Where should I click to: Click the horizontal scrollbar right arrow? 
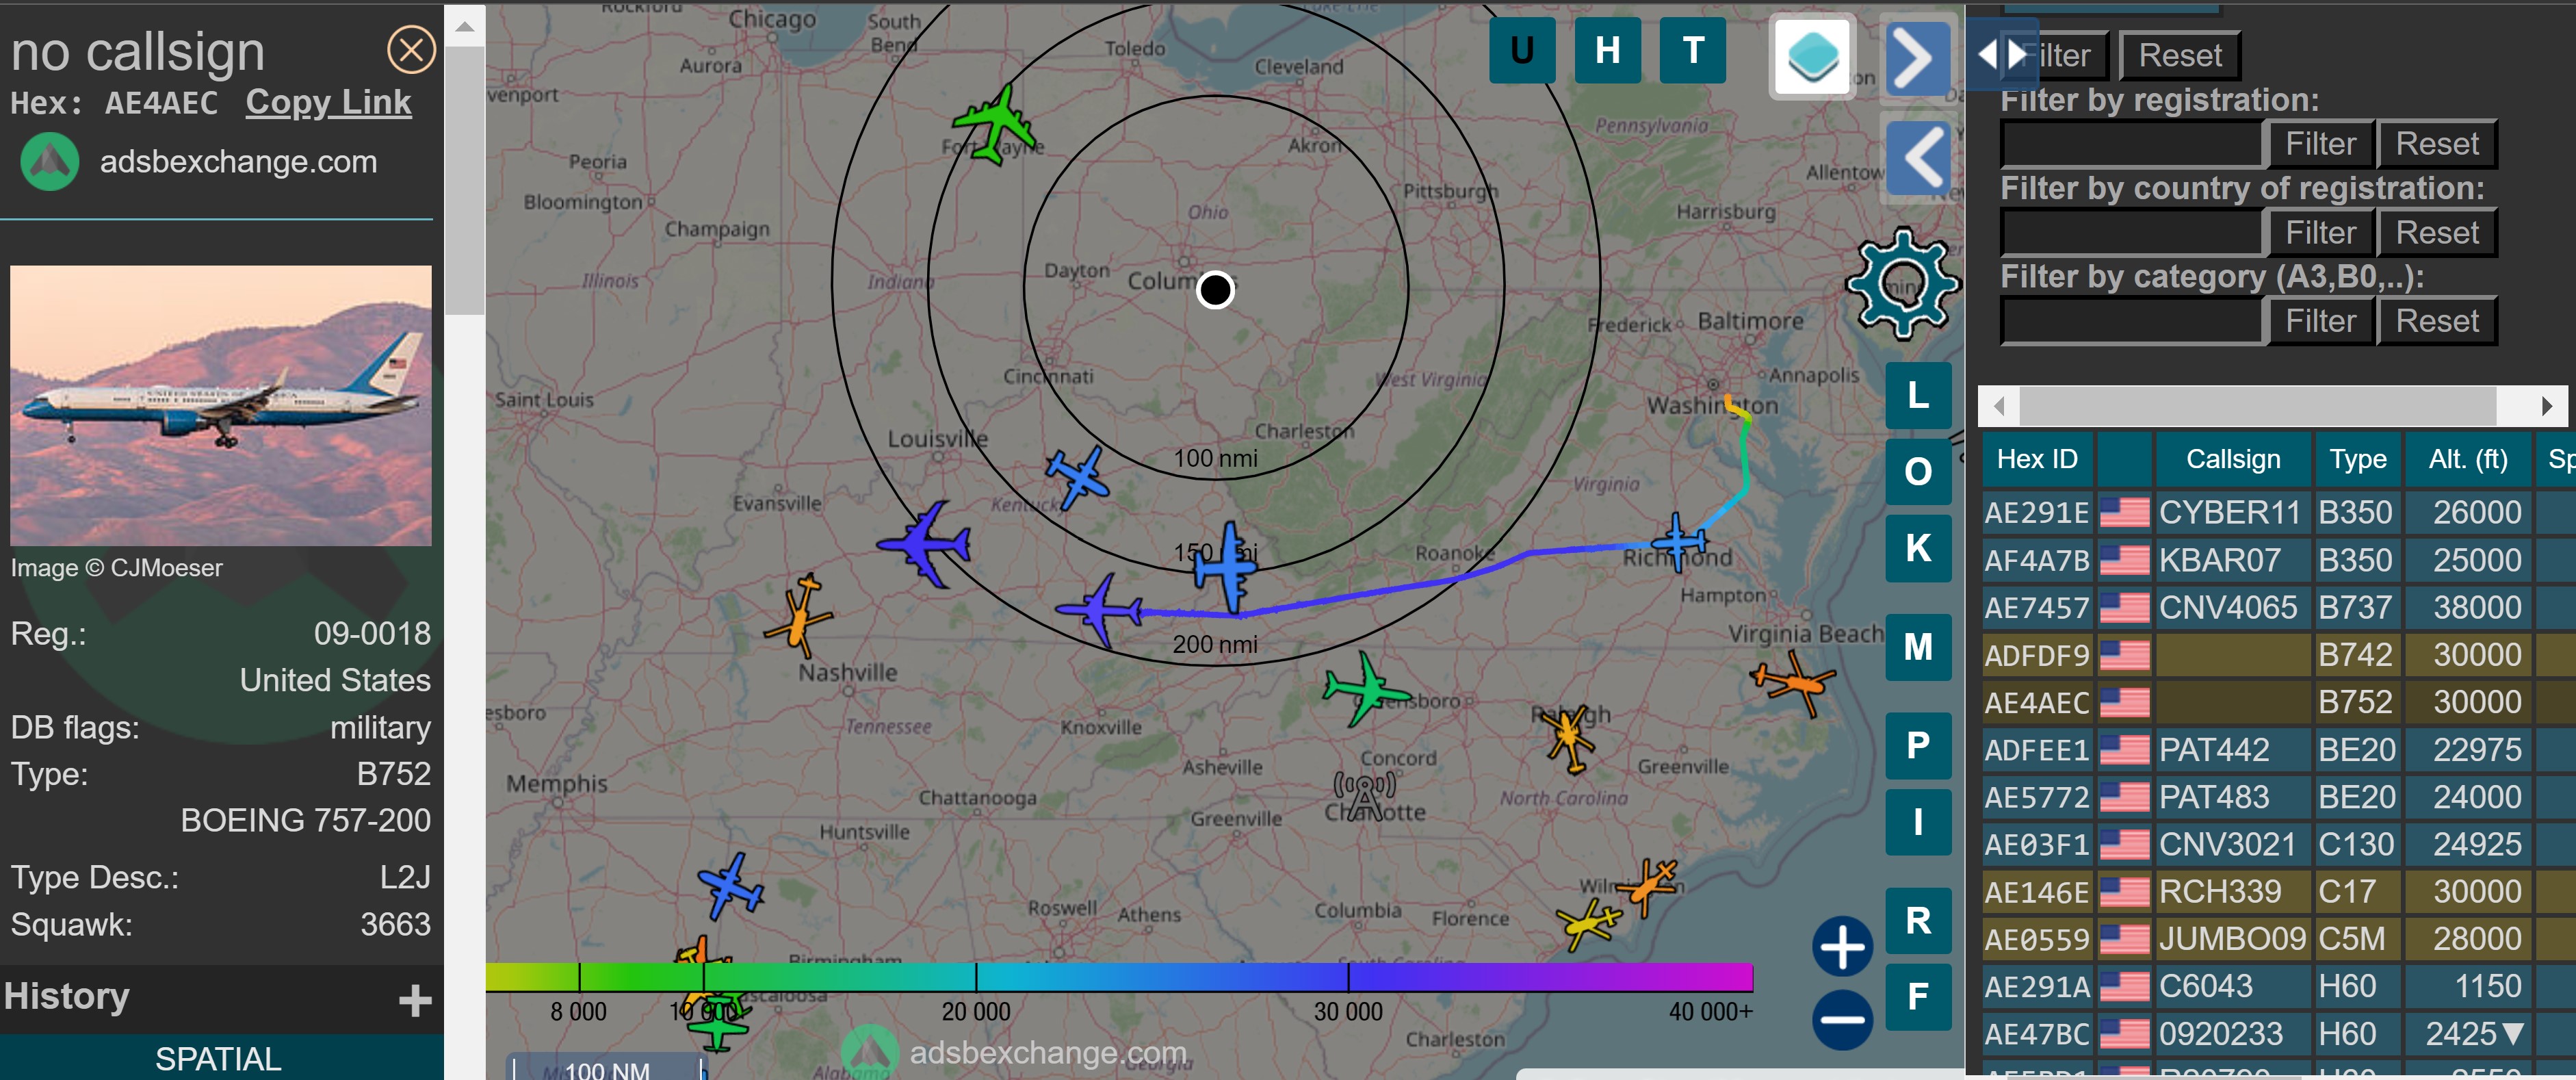pos(2547,407)
